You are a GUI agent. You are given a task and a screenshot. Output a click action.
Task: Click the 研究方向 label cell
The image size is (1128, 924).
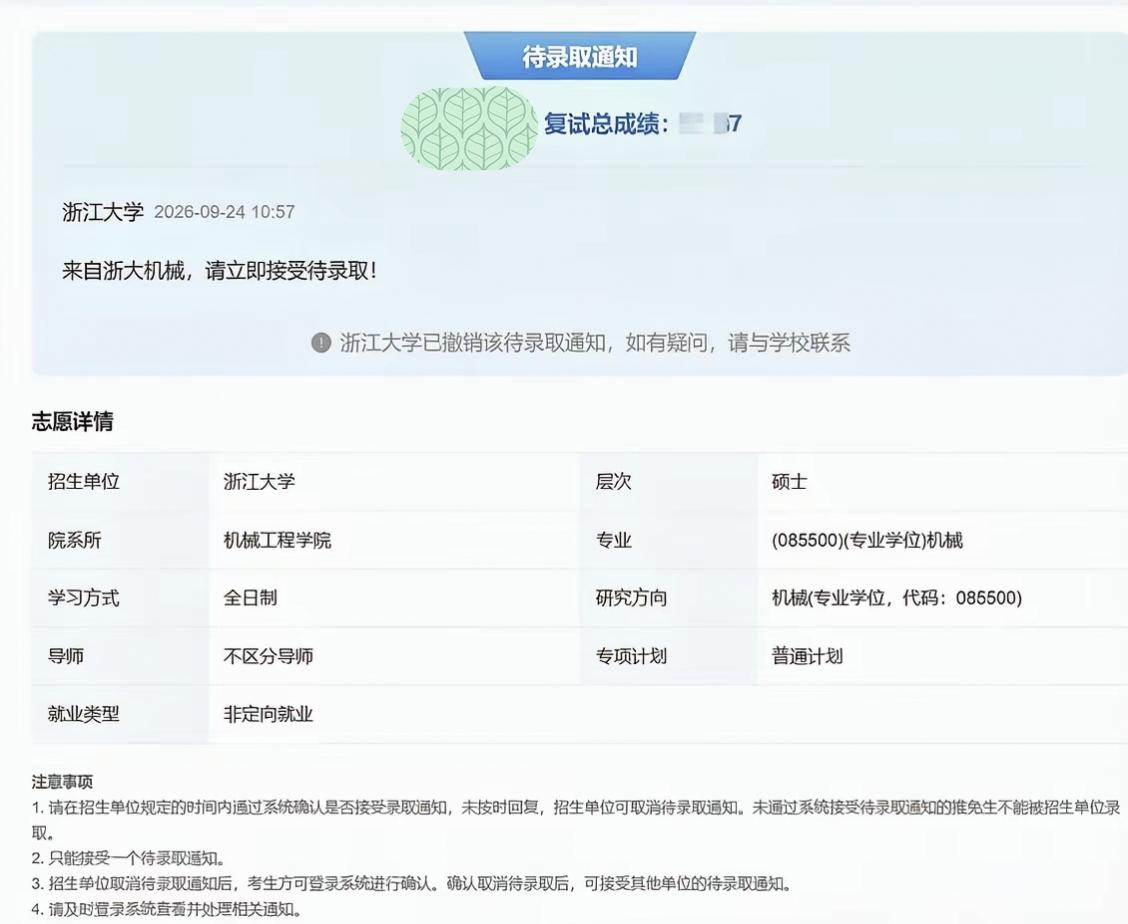[x=668, y=598]
